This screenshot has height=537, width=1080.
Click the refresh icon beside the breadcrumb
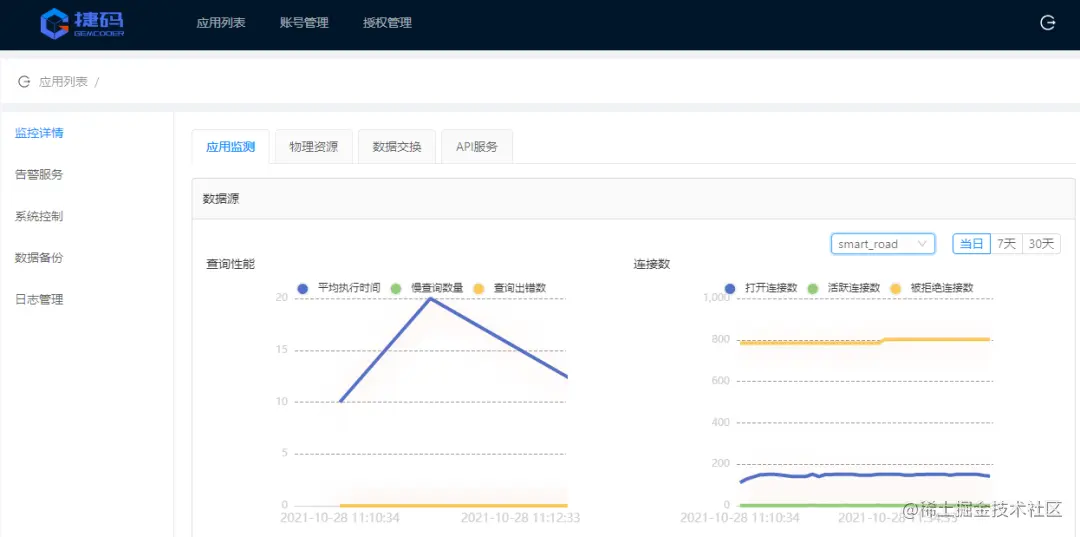(x=24, y=82)
